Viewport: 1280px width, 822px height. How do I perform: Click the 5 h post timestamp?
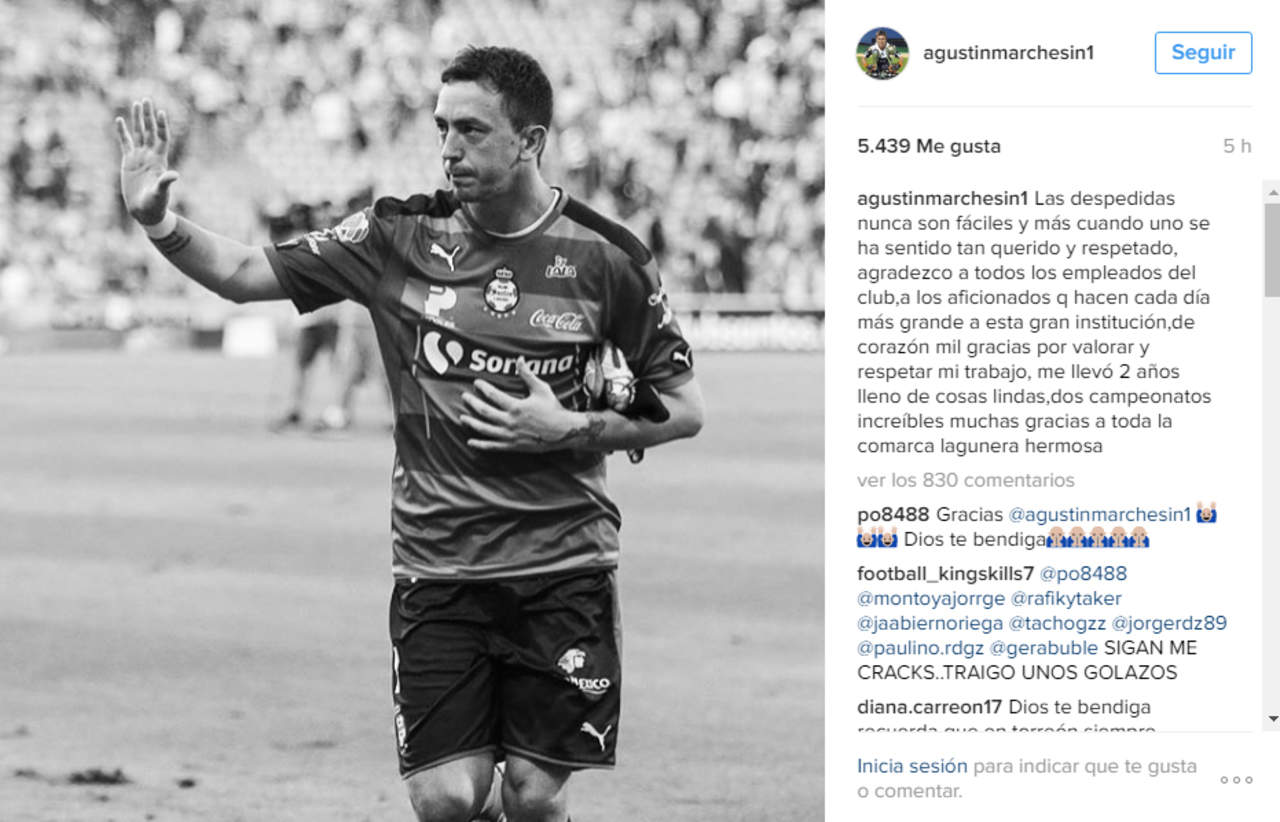(1237, 146)
